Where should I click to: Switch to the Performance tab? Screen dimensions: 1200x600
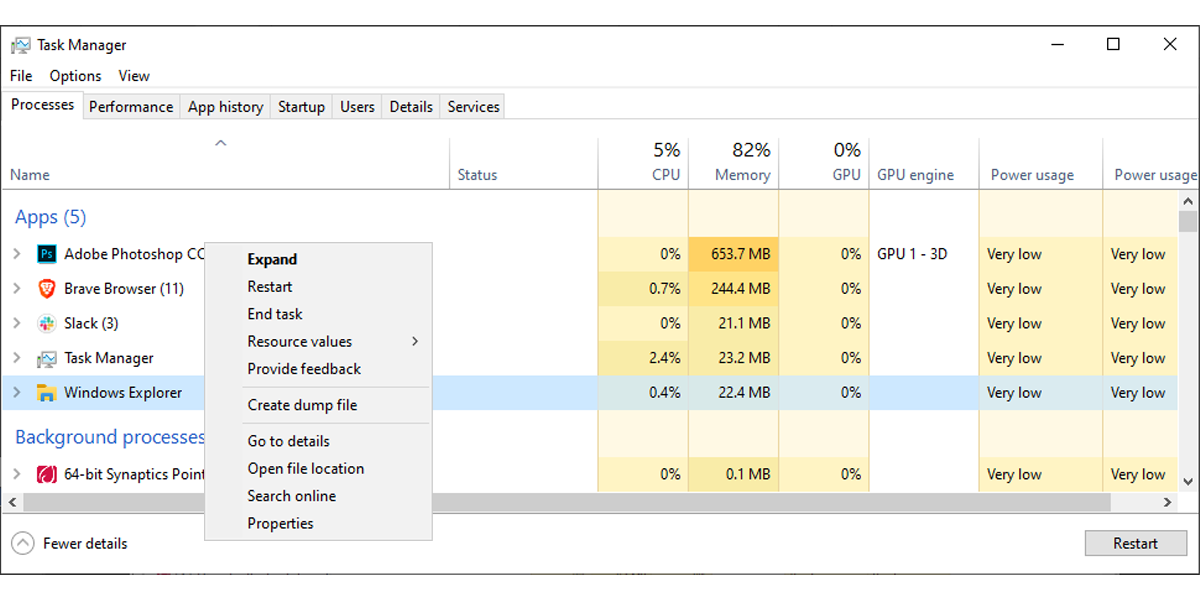pos(131,107)
